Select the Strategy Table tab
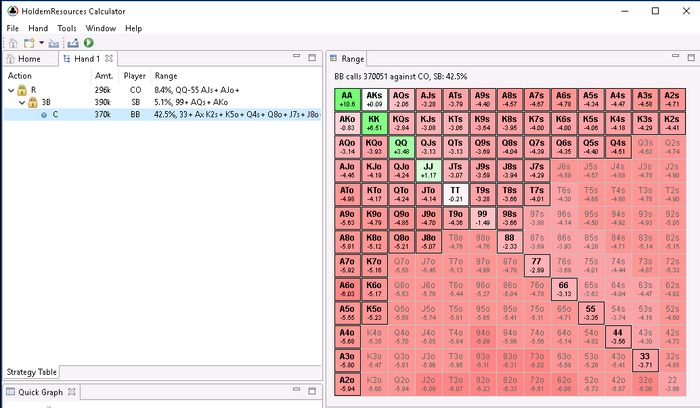 (31, 372)
